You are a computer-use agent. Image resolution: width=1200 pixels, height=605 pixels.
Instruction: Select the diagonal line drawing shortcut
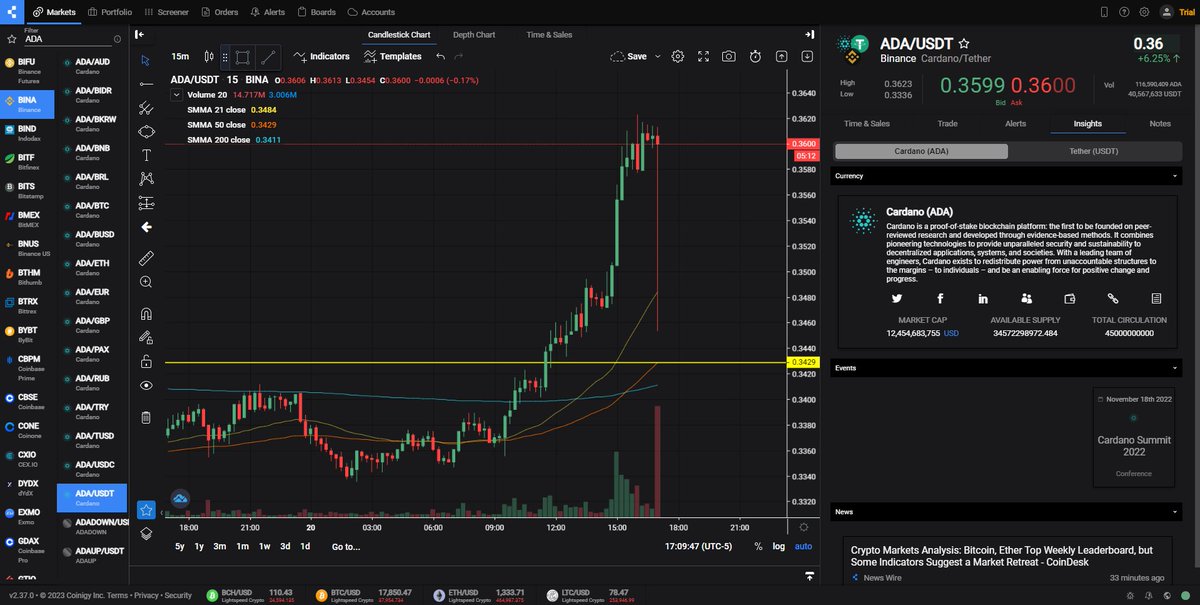(268, 57)
